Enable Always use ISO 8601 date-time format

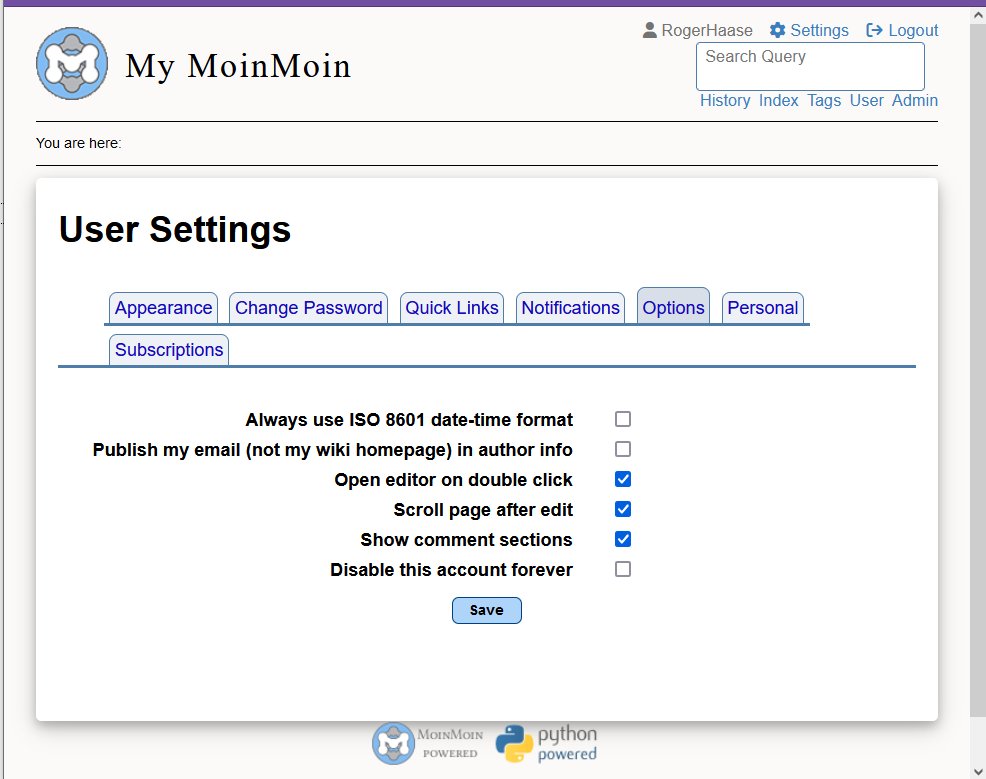click(623, 419)
